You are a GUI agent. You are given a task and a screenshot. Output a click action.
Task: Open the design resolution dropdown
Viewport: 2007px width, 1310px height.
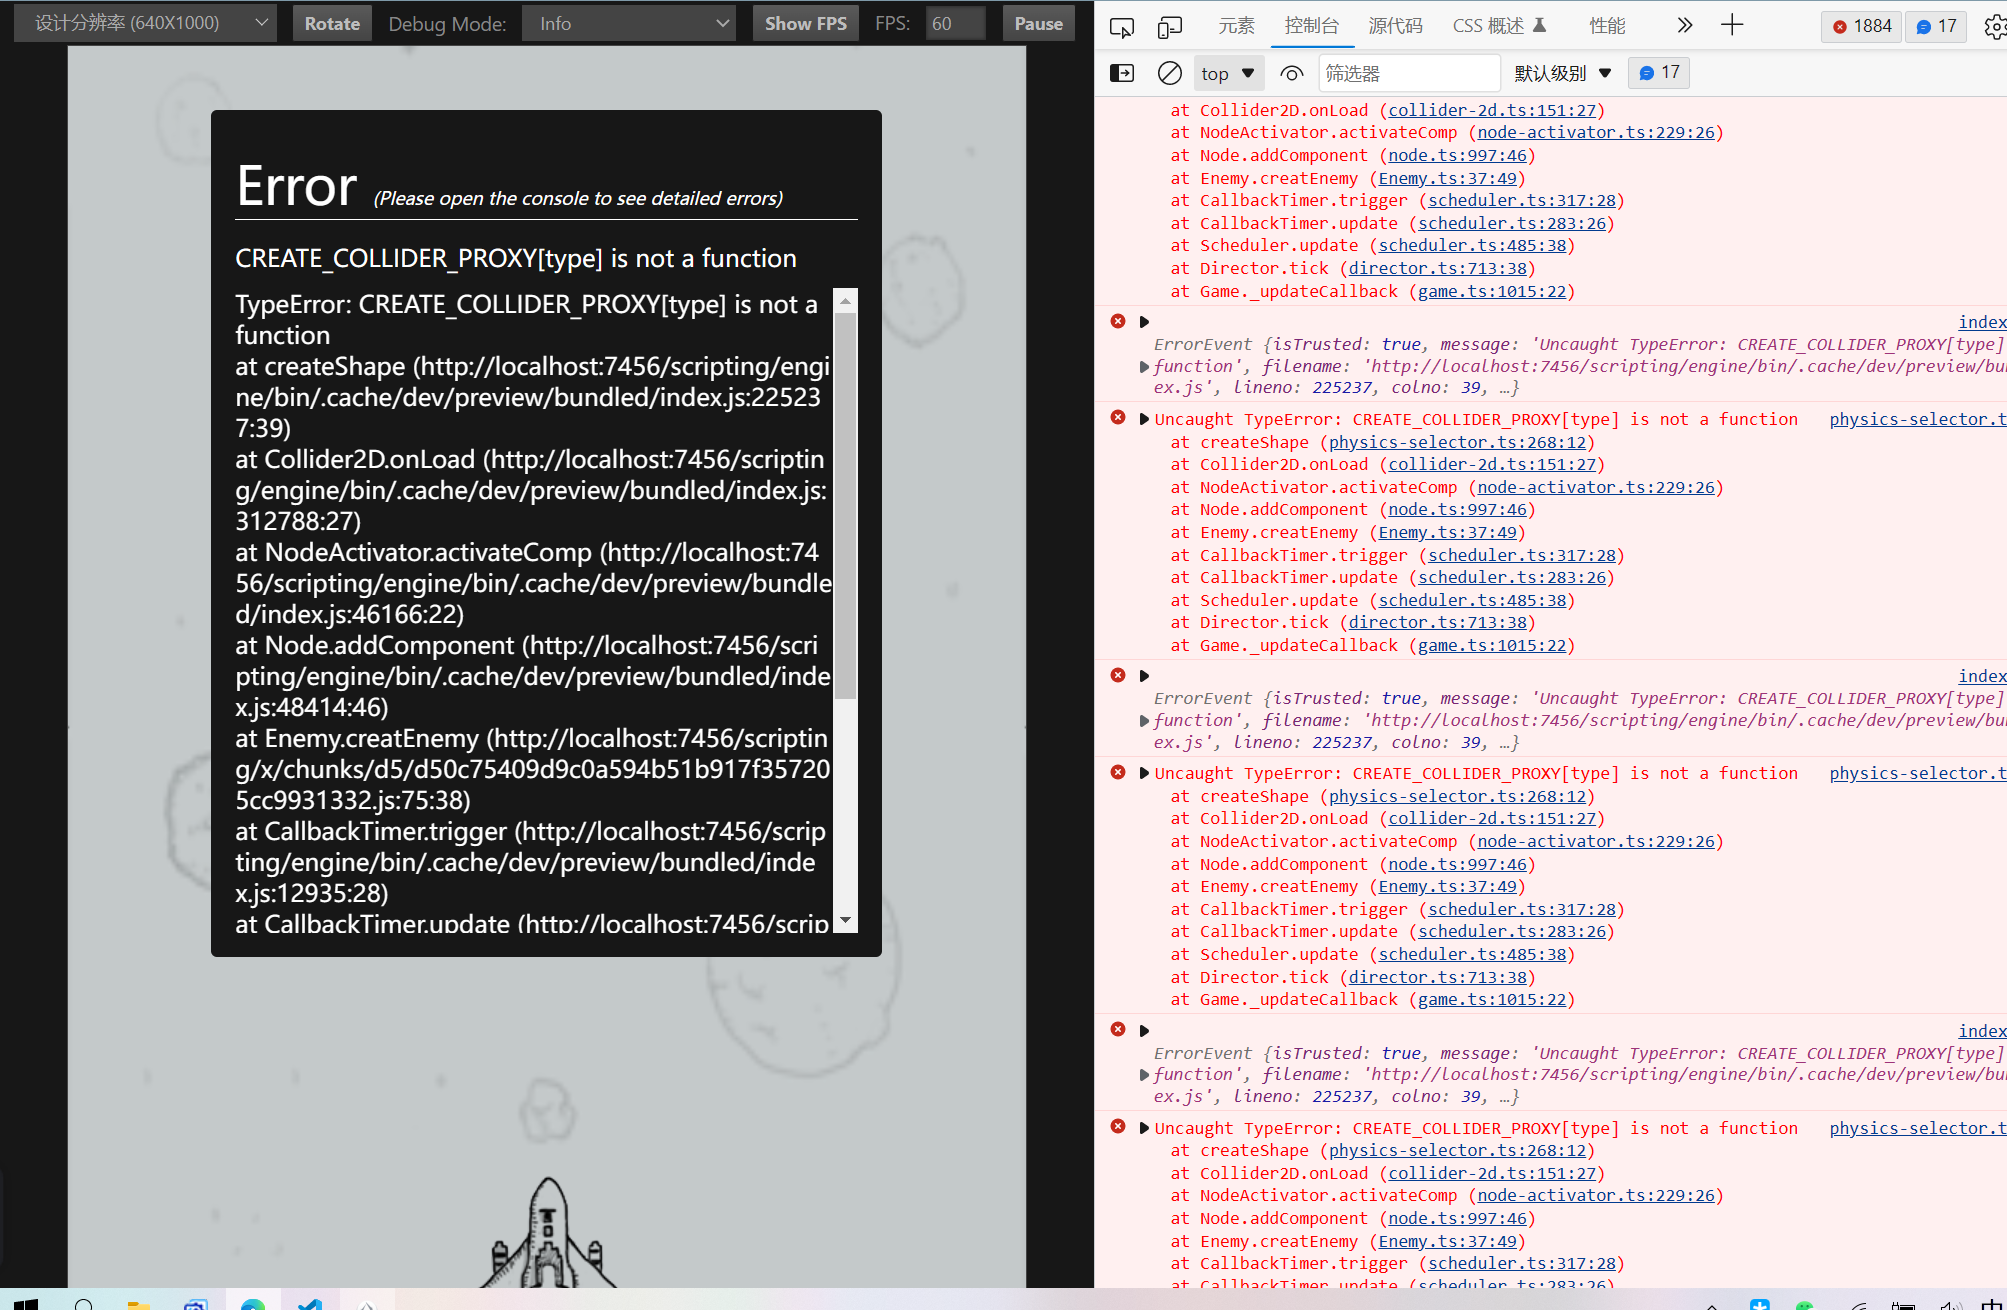[146, 23]
